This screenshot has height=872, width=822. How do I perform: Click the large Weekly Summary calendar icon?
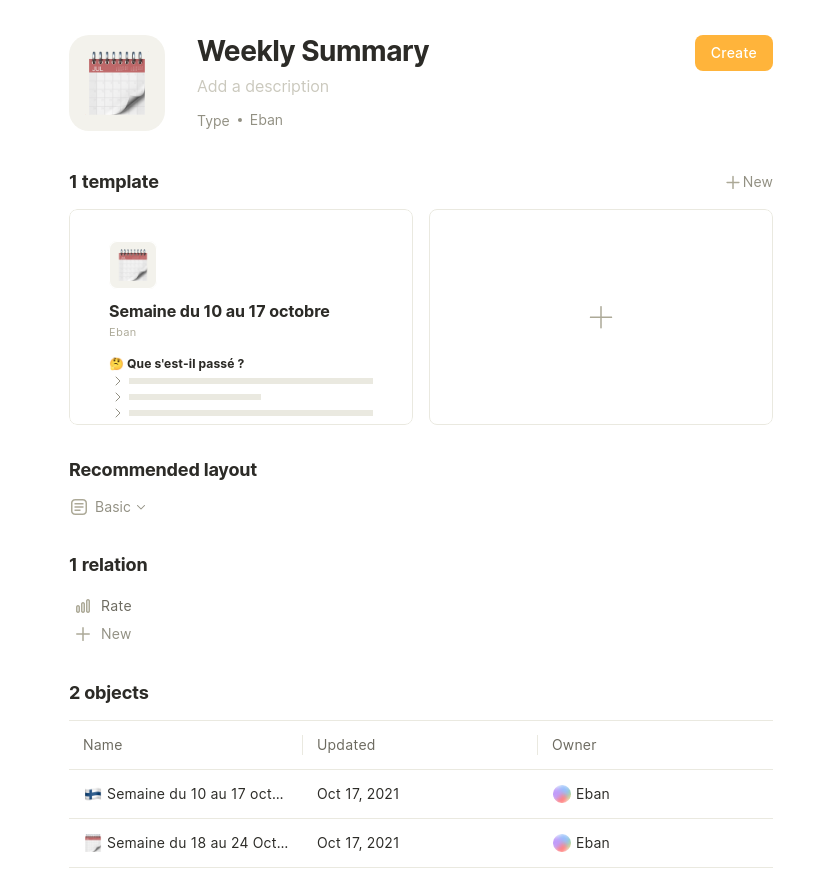tap(117, 83)
